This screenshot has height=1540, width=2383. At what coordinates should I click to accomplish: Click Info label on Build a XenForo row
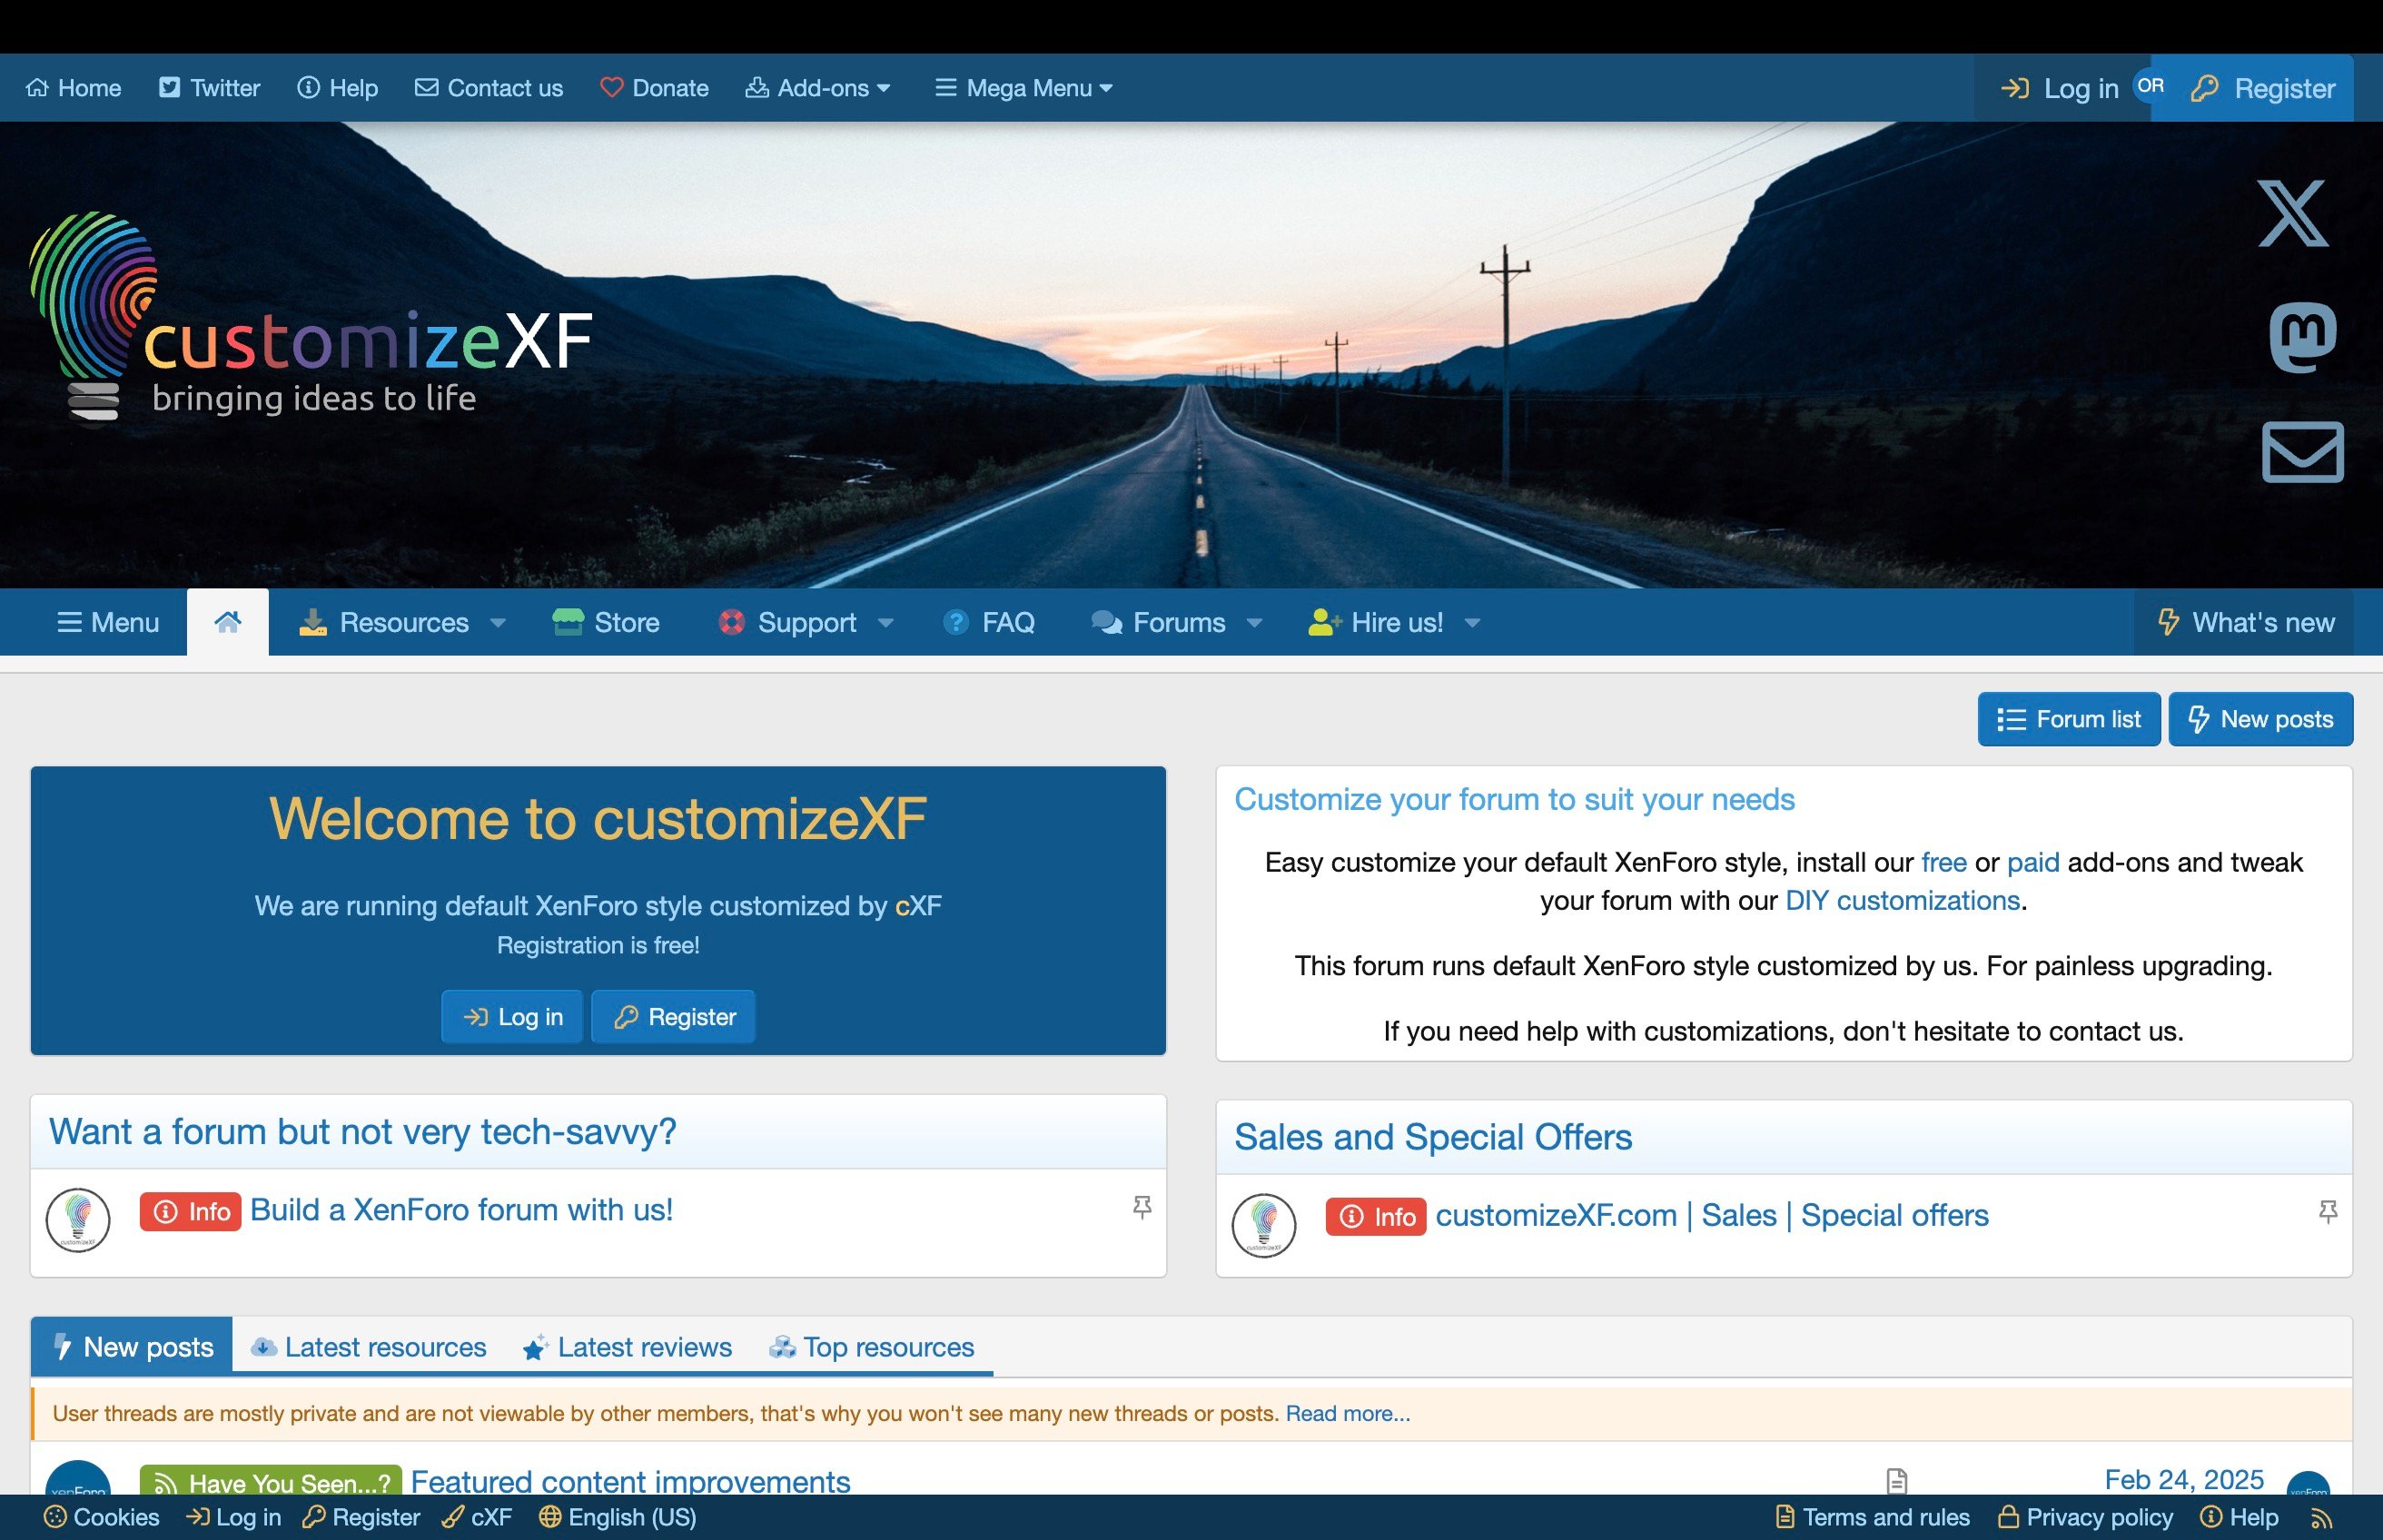tap(191, 1212)
